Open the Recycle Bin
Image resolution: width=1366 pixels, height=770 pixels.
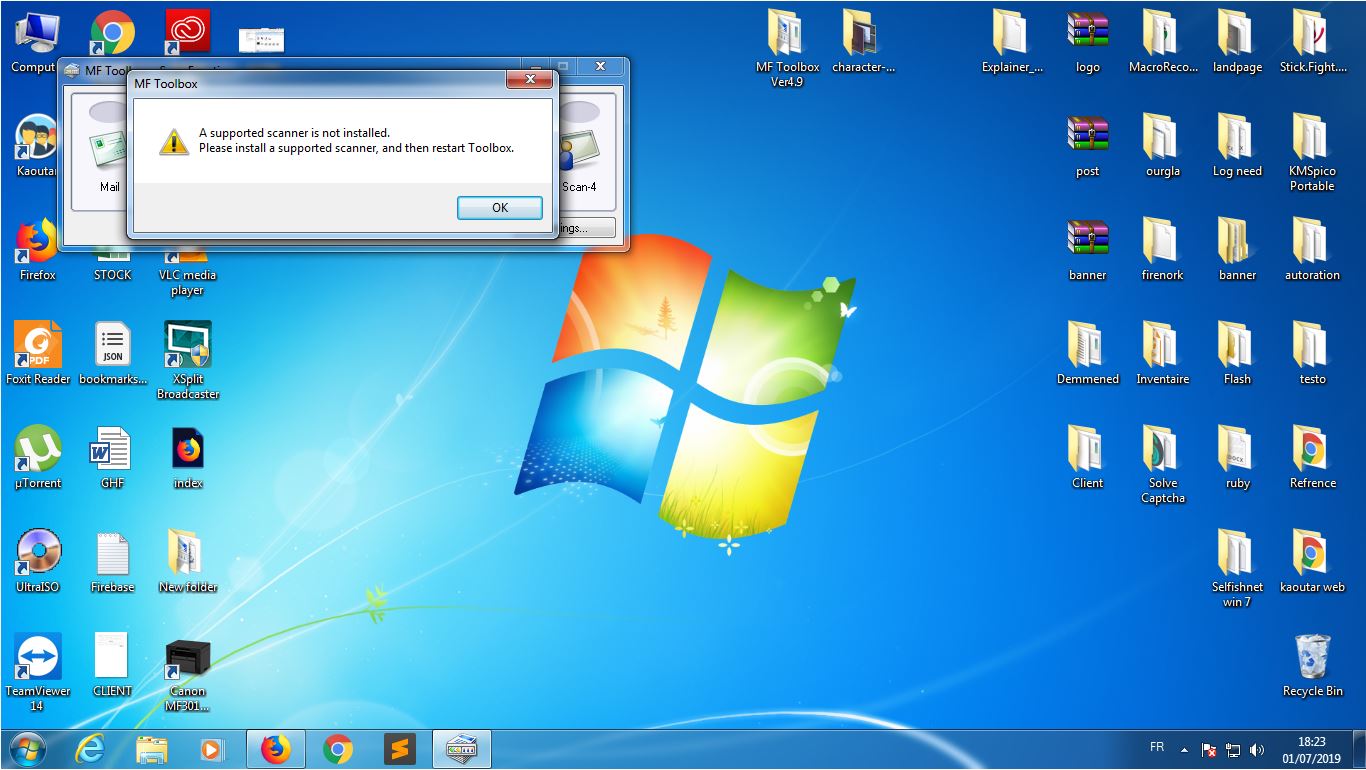(x=1312, y=661)
